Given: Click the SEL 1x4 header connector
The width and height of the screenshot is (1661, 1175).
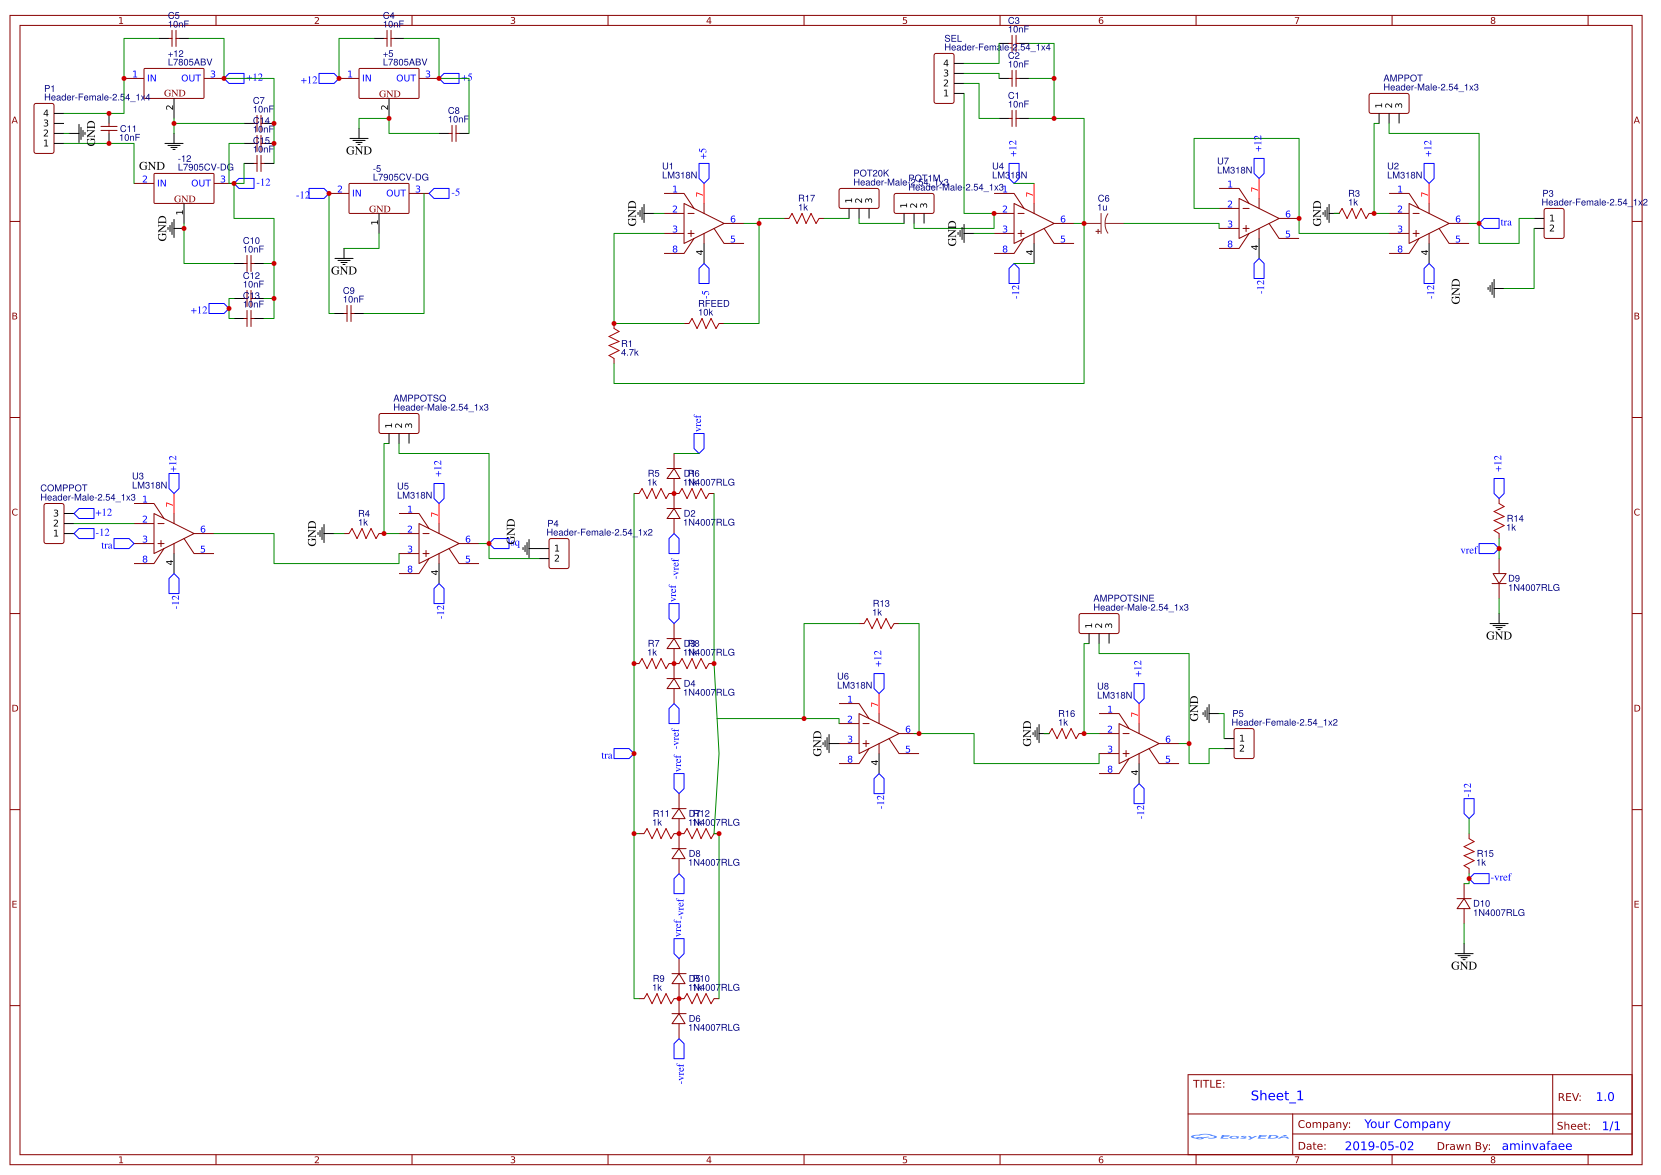Looking at the screenshot, I should pos(944,79).
